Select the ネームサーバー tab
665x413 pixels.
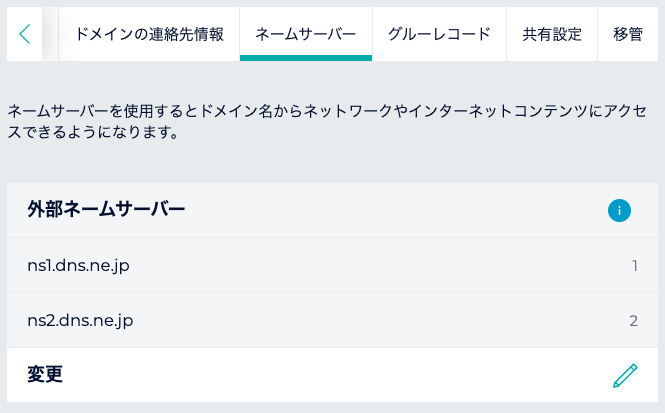click(306, 34)
